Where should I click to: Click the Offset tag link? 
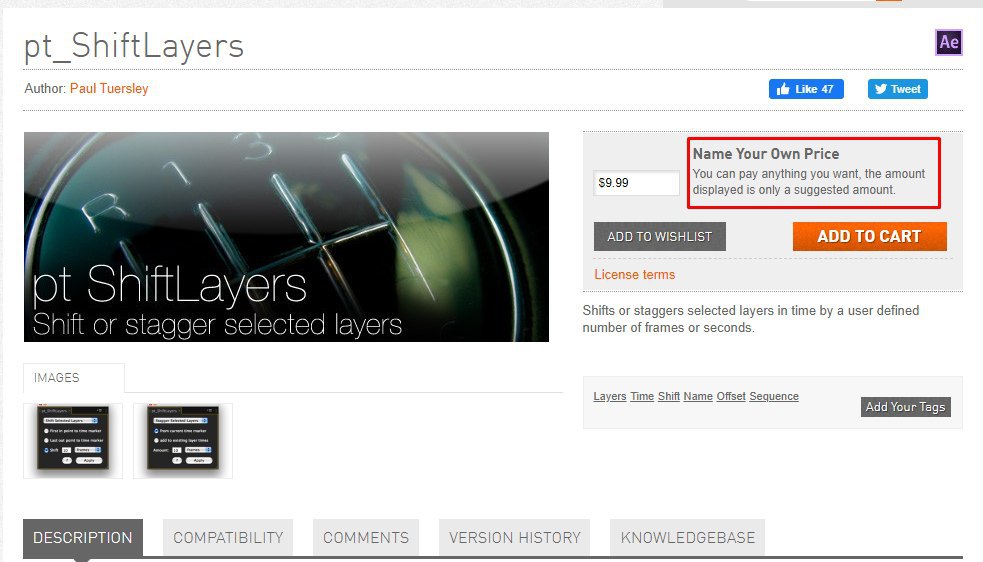click(x=731, y=396)
